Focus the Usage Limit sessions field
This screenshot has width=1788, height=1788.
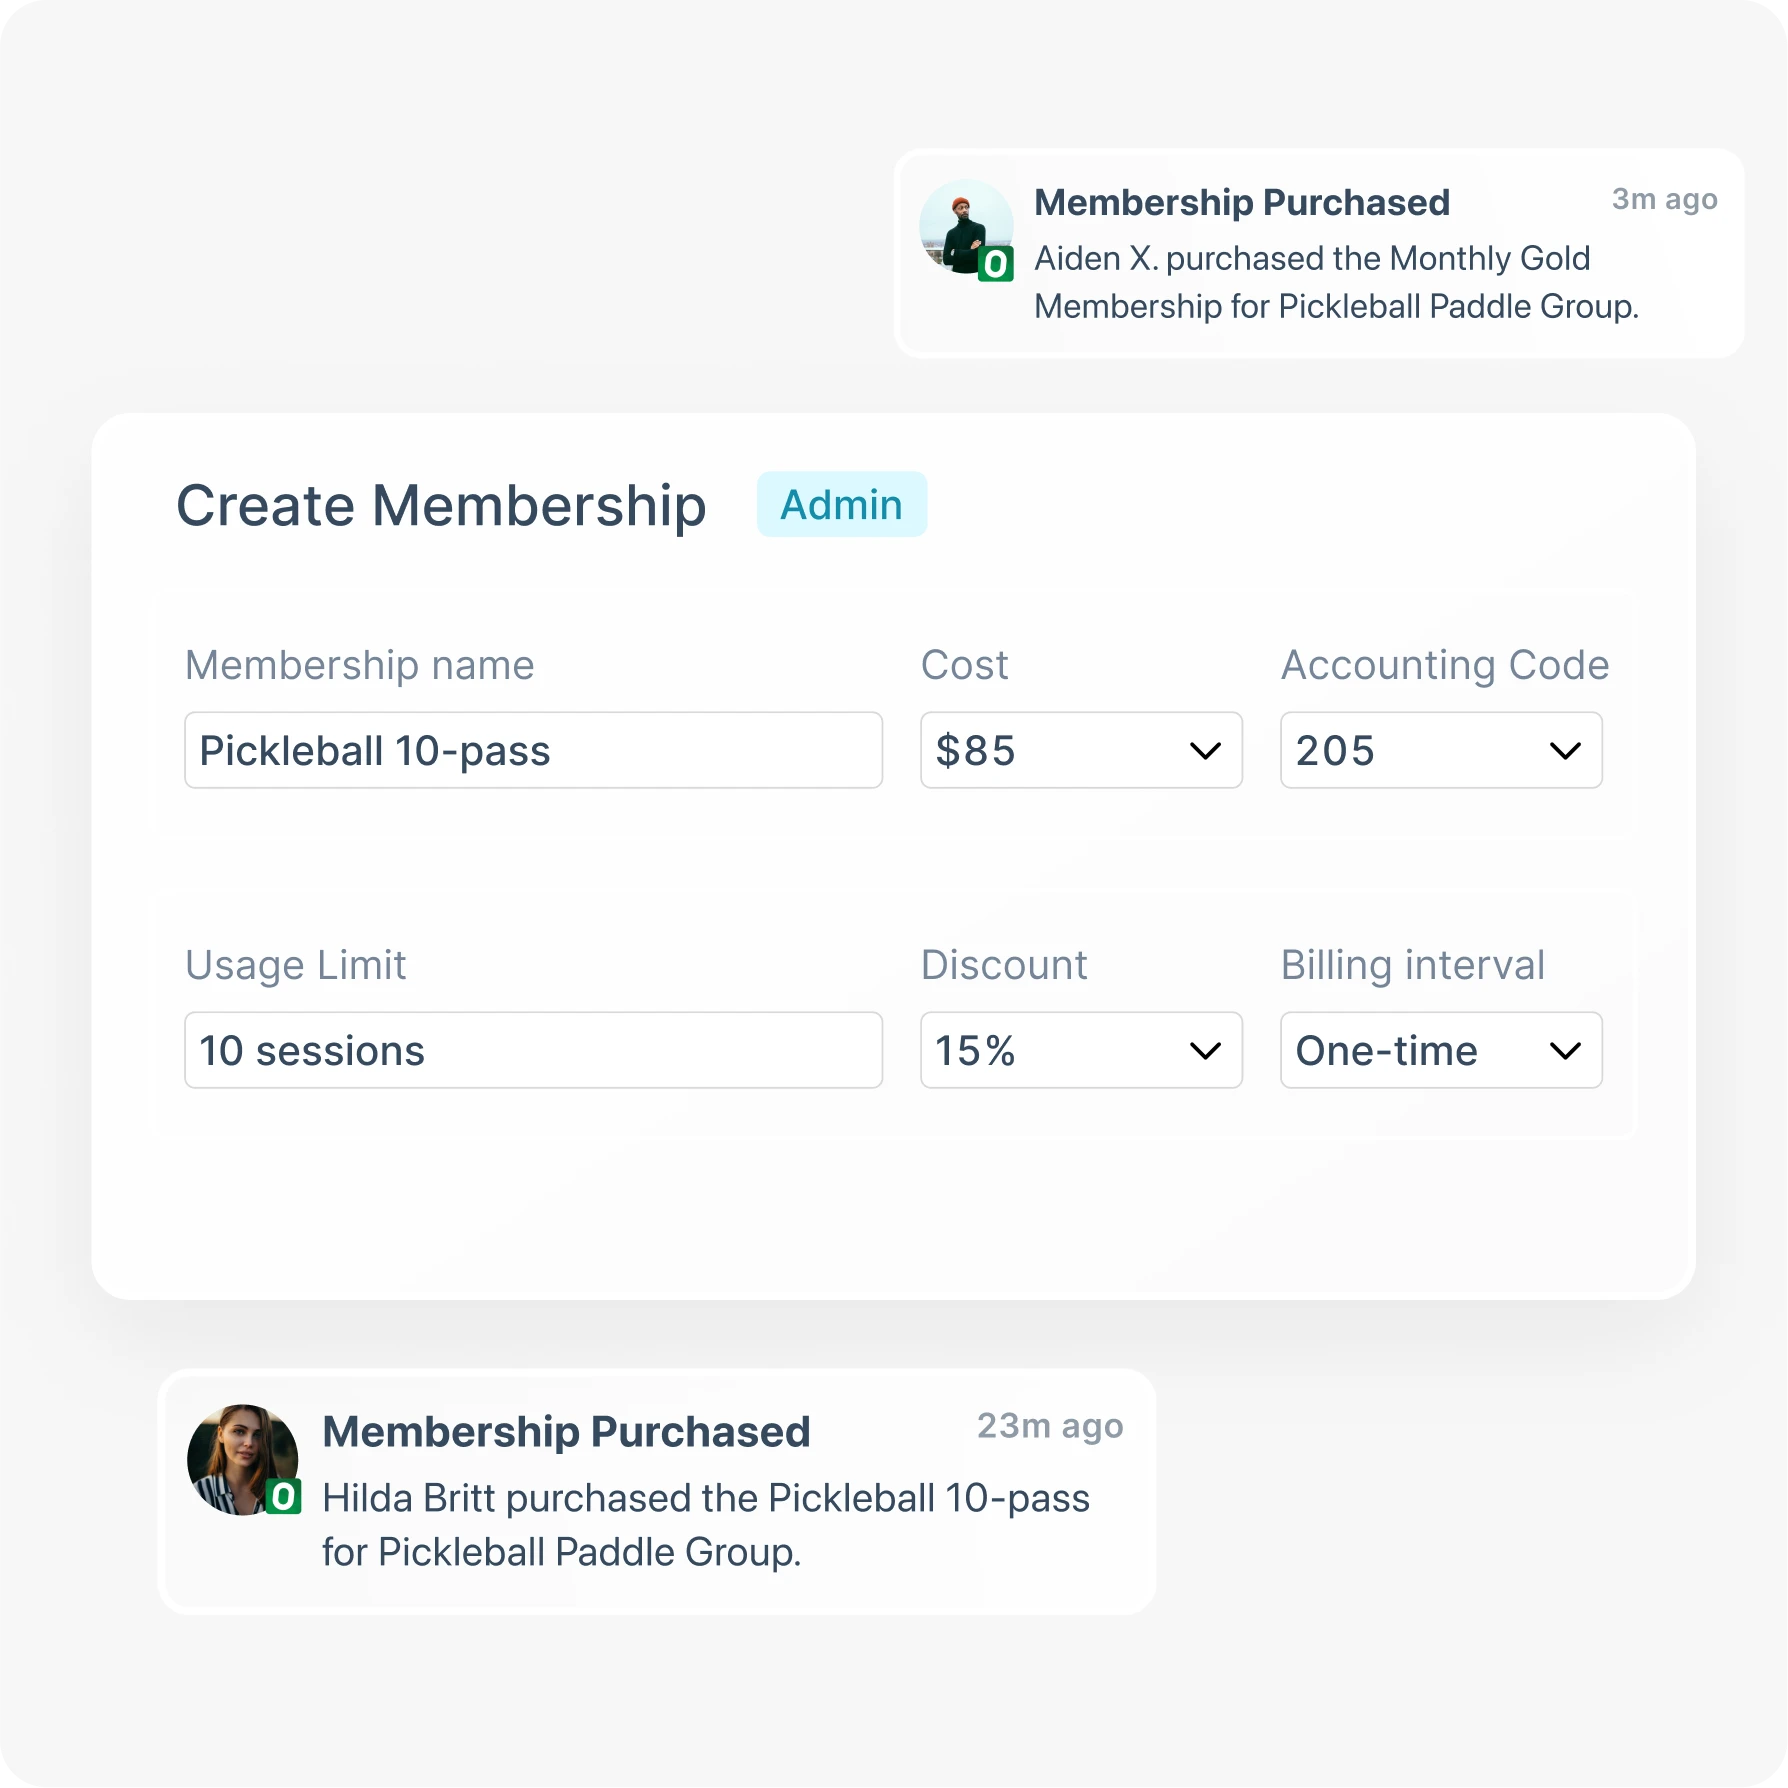tap(533, 1051)
